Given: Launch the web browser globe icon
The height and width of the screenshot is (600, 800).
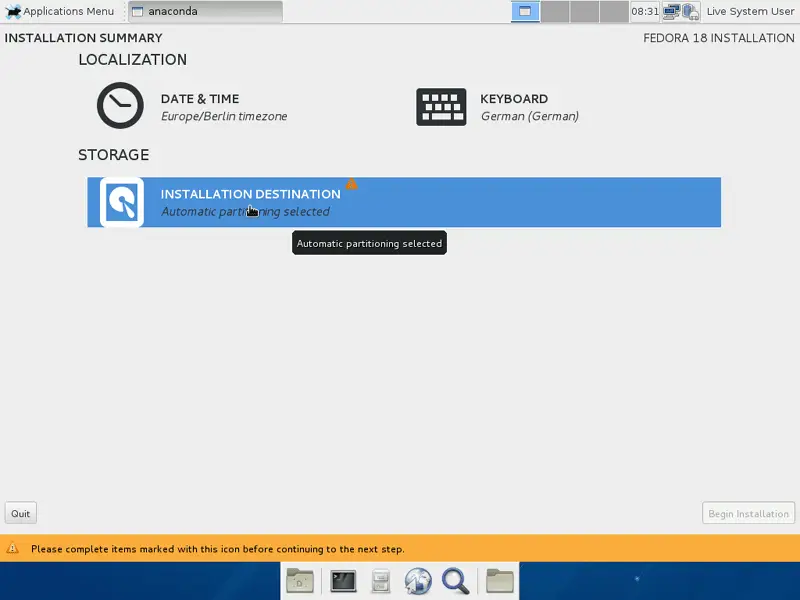Looking at the screenshot, I should point(418,581).
